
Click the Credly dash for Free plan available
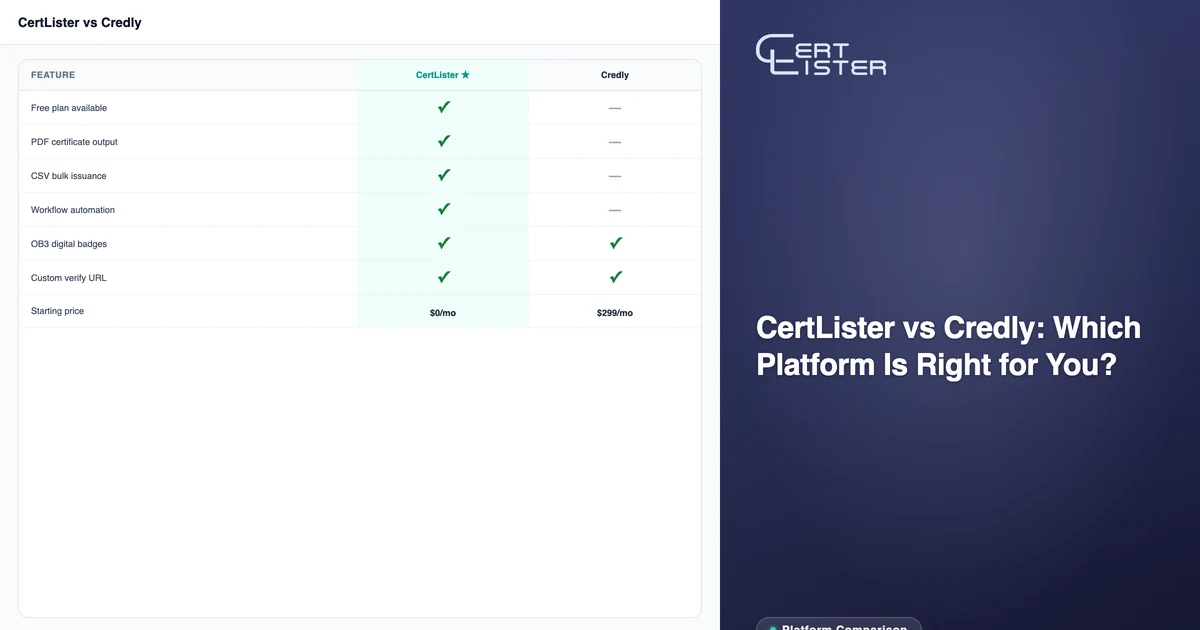(615, 108)
